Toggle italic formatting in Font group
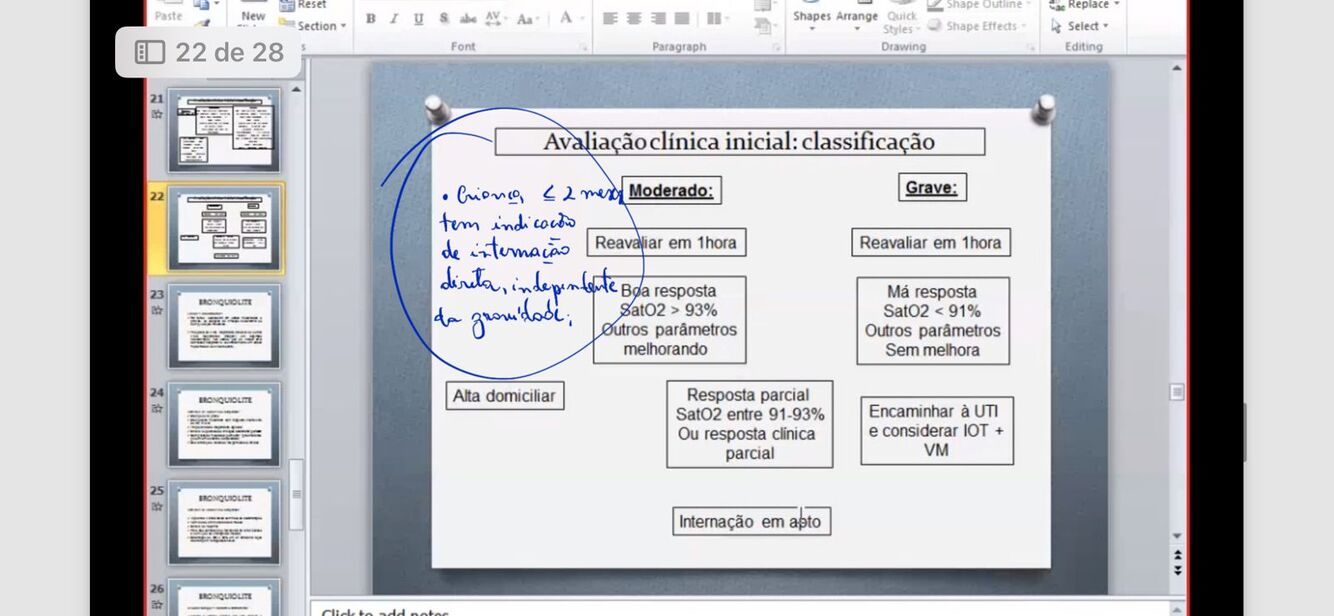 [394, 18]
